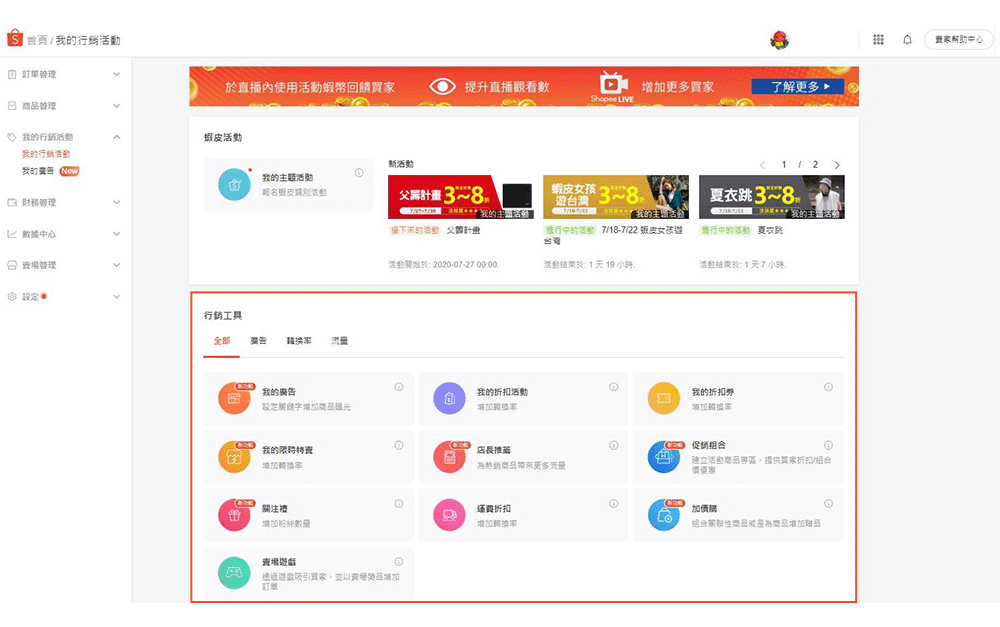Screen dimensions: 1000x627
Task: Show info tooltip on 促銷組合 card
Action: coord(828,445)
